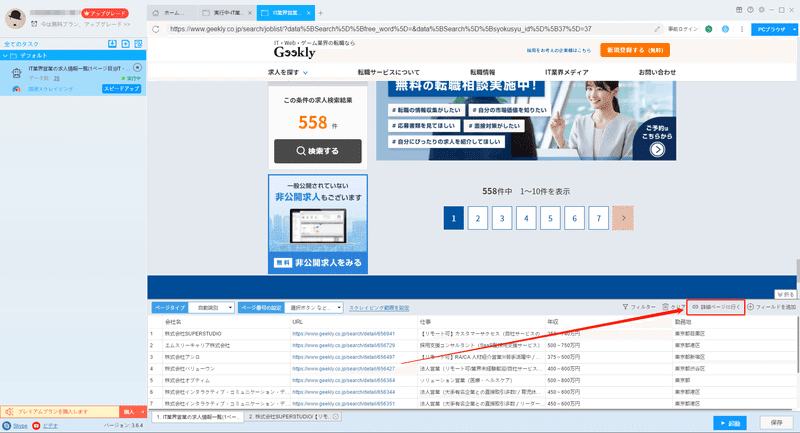Open the ページ番号の設定 dropdown
This screenshot has height=433, width=800.
314,308
